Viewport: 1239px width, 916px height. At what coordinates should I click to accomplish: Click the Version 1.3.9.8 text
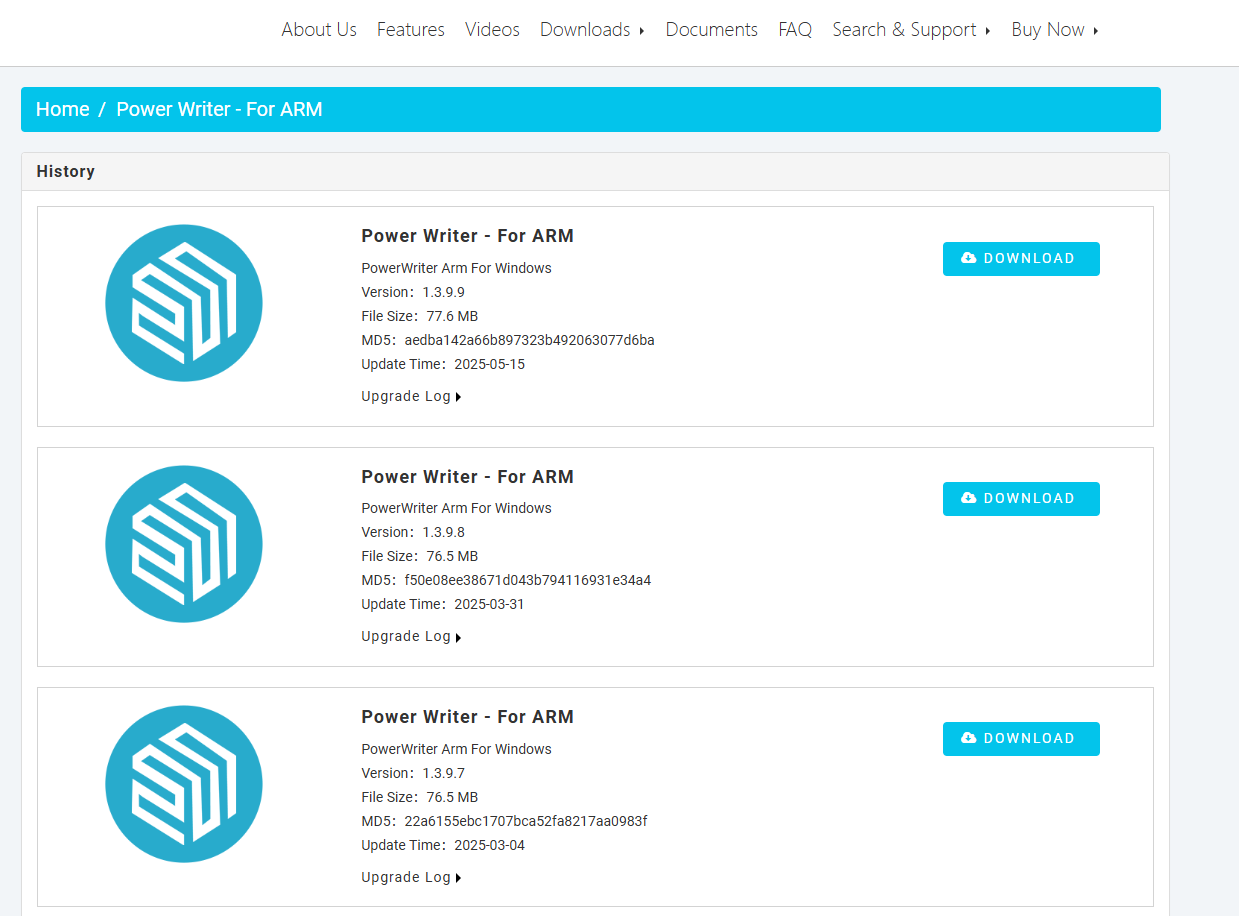point(413,532)
